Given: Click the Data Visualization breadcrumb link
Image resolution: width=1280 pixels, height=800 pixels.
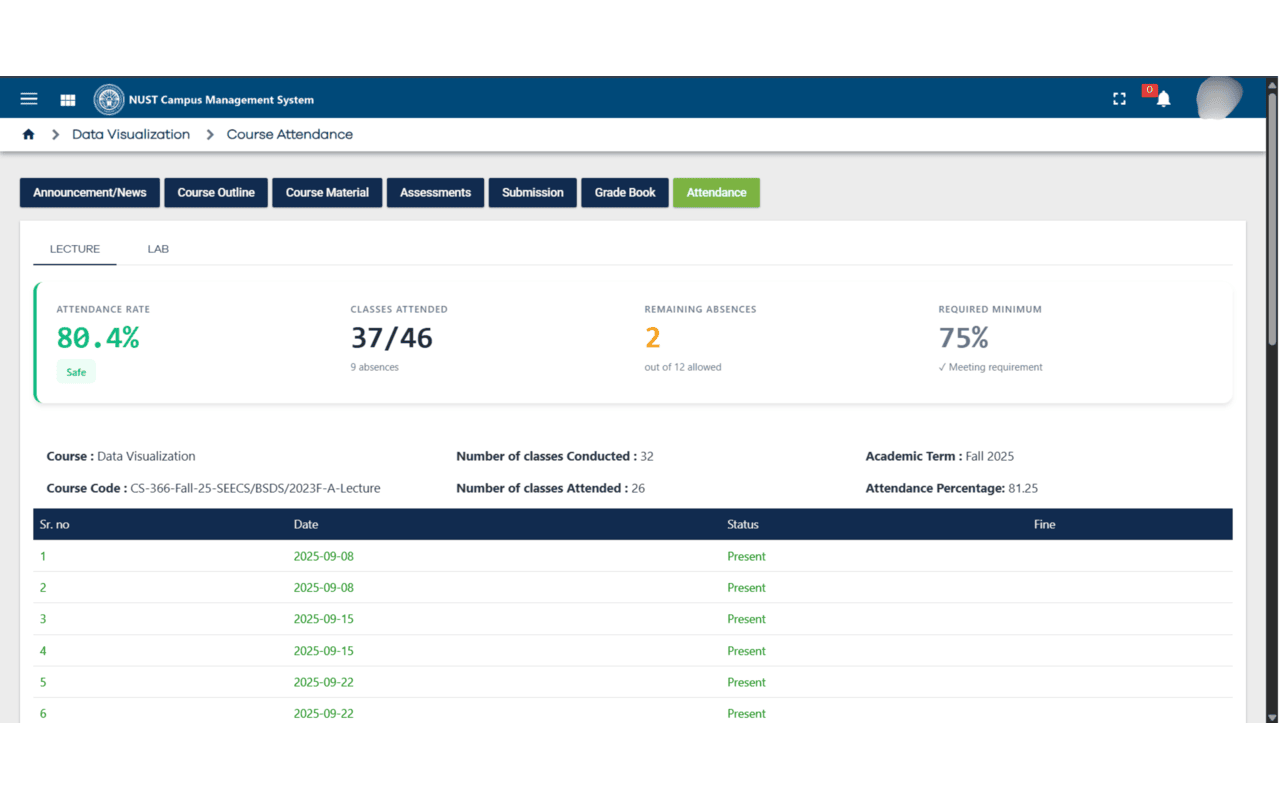Looking at the screenshot, I should [131, 134].
